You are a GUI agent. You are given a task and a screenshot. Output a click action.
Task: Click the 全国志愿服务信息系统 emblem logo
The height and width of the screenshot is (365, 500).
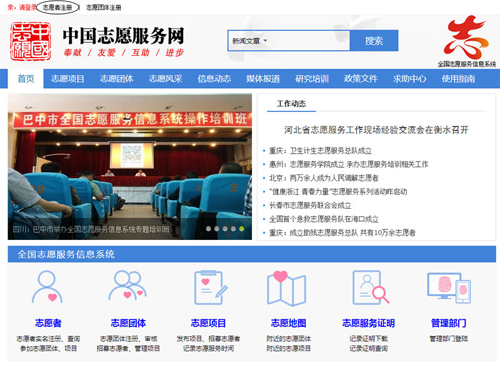[466, 41]
